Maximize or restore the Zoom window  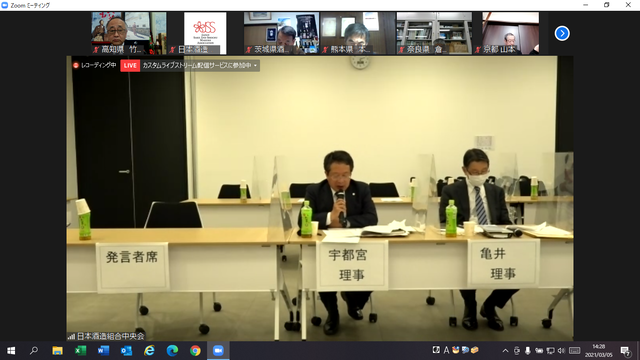(607, 5)
